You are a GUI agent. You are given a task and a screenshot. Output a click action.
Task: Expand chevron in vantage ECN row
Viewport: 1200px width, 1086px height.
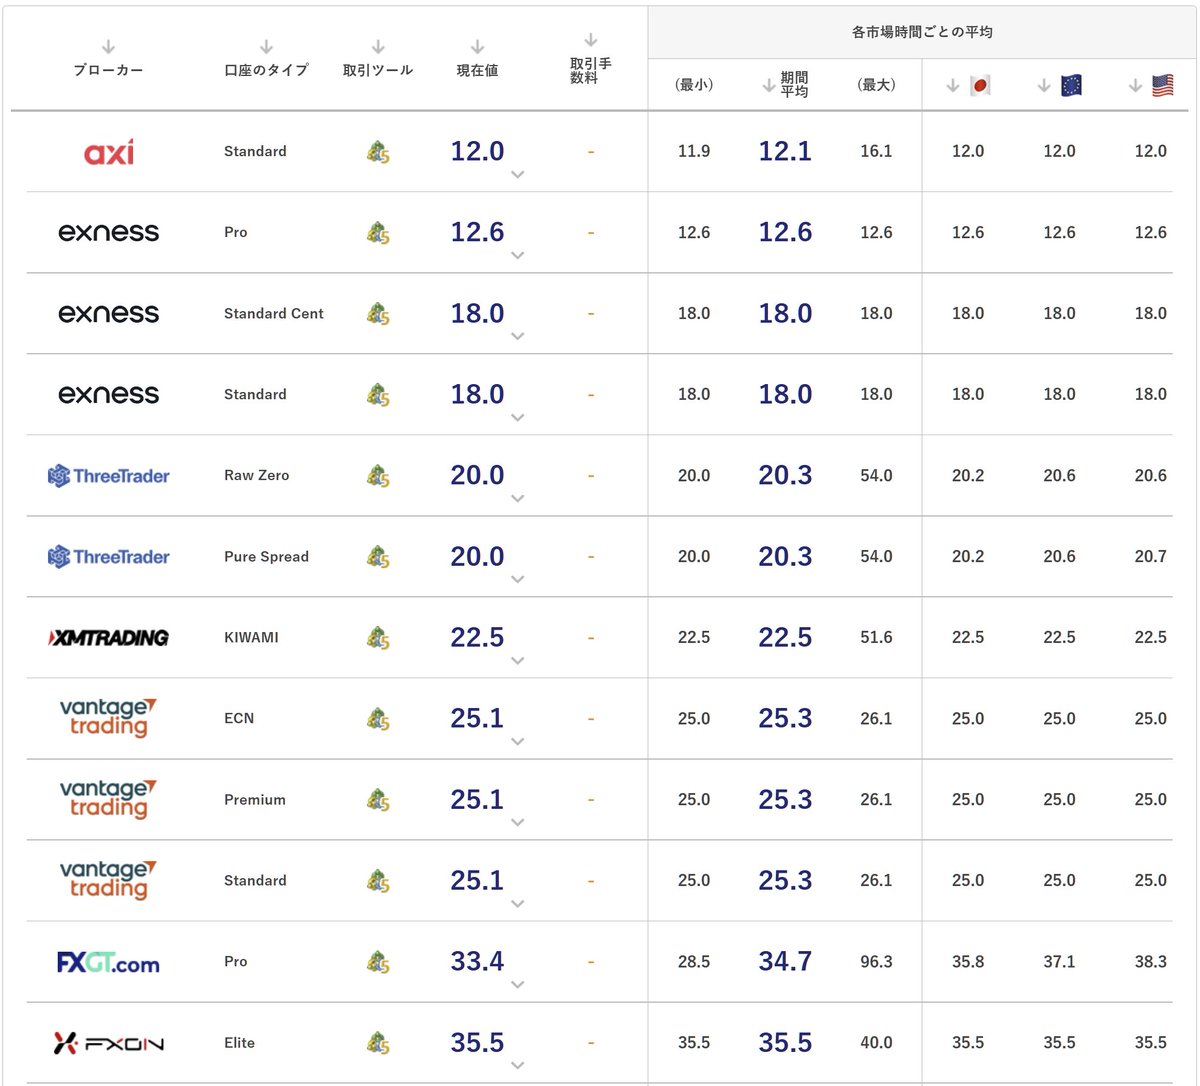click(517, 741)
